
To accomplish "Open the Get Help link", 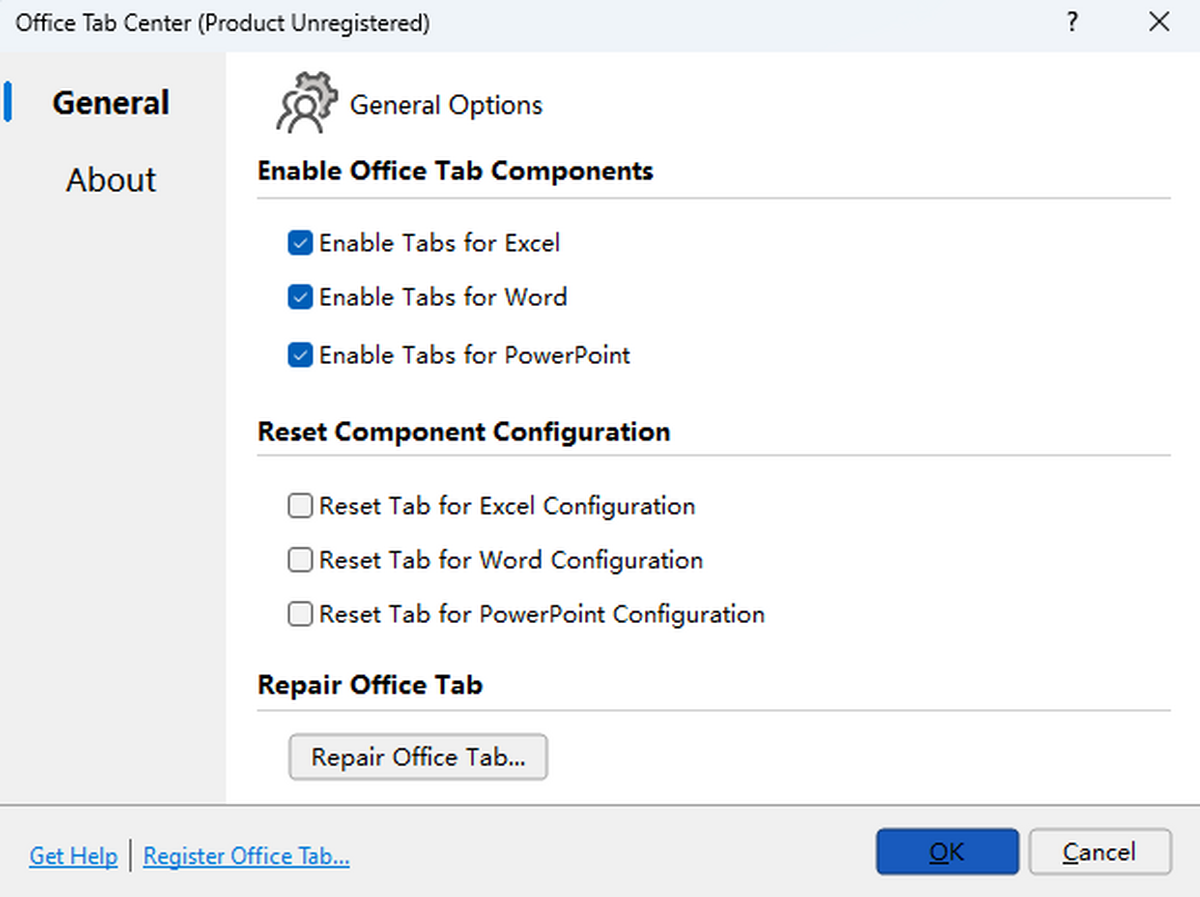I will (73, 856).
